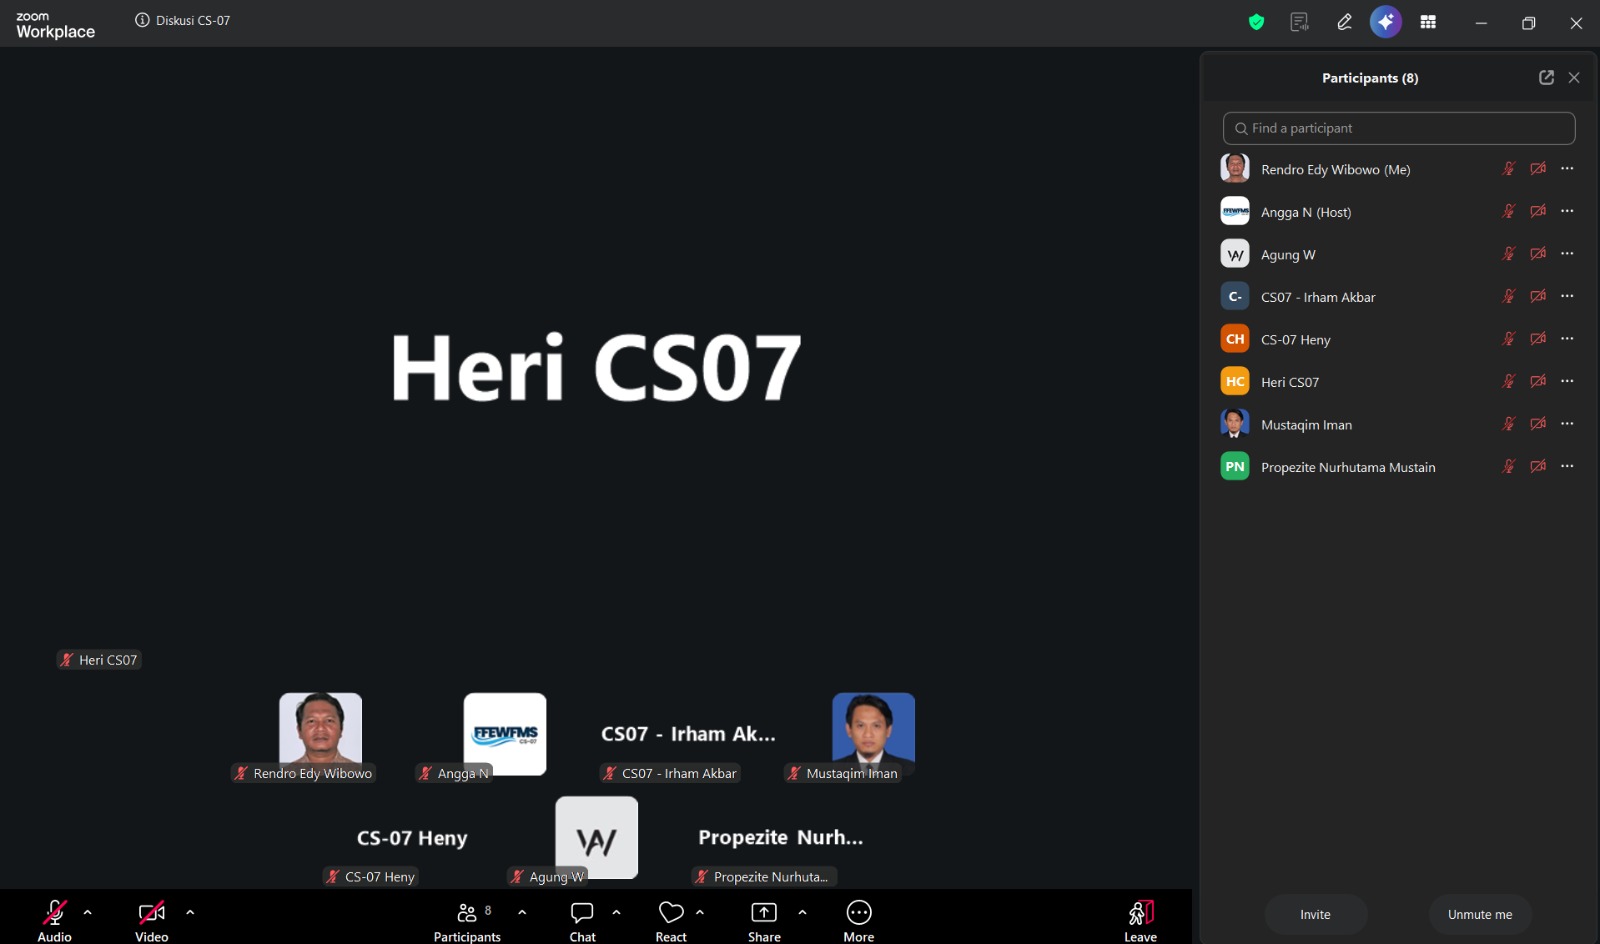The height and width of the screenshot is (944, 1600).
Task: Click Mustaqim Iman name in participants list
Action: tap(1306, 425)
